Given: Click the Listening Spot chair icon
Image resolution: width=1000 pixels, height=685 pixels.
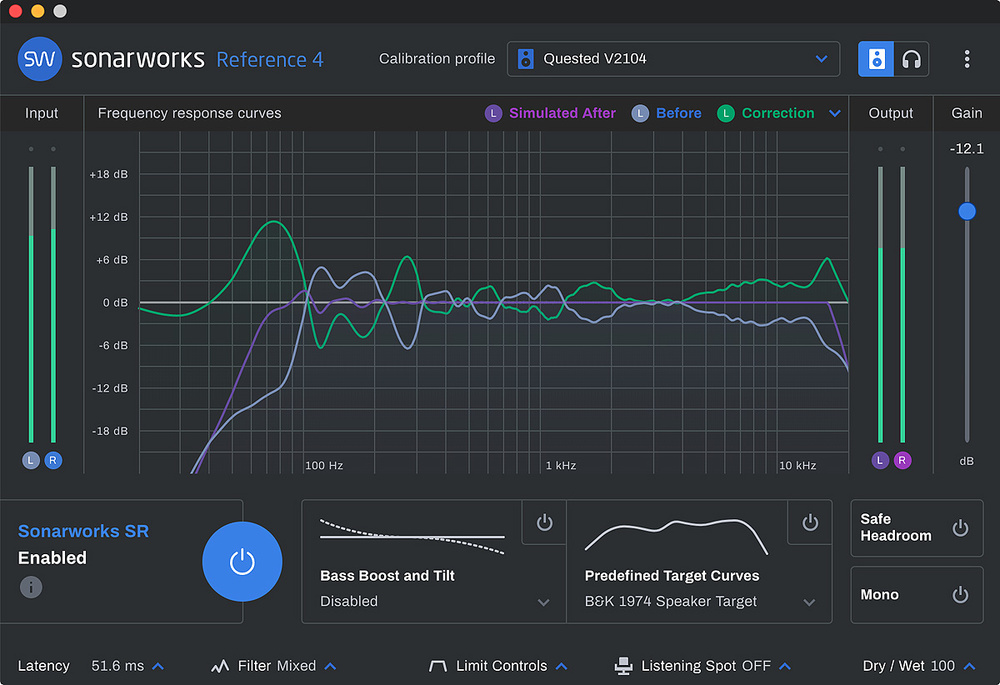Looking at the screenshot, I should click(x=623, y=666).
